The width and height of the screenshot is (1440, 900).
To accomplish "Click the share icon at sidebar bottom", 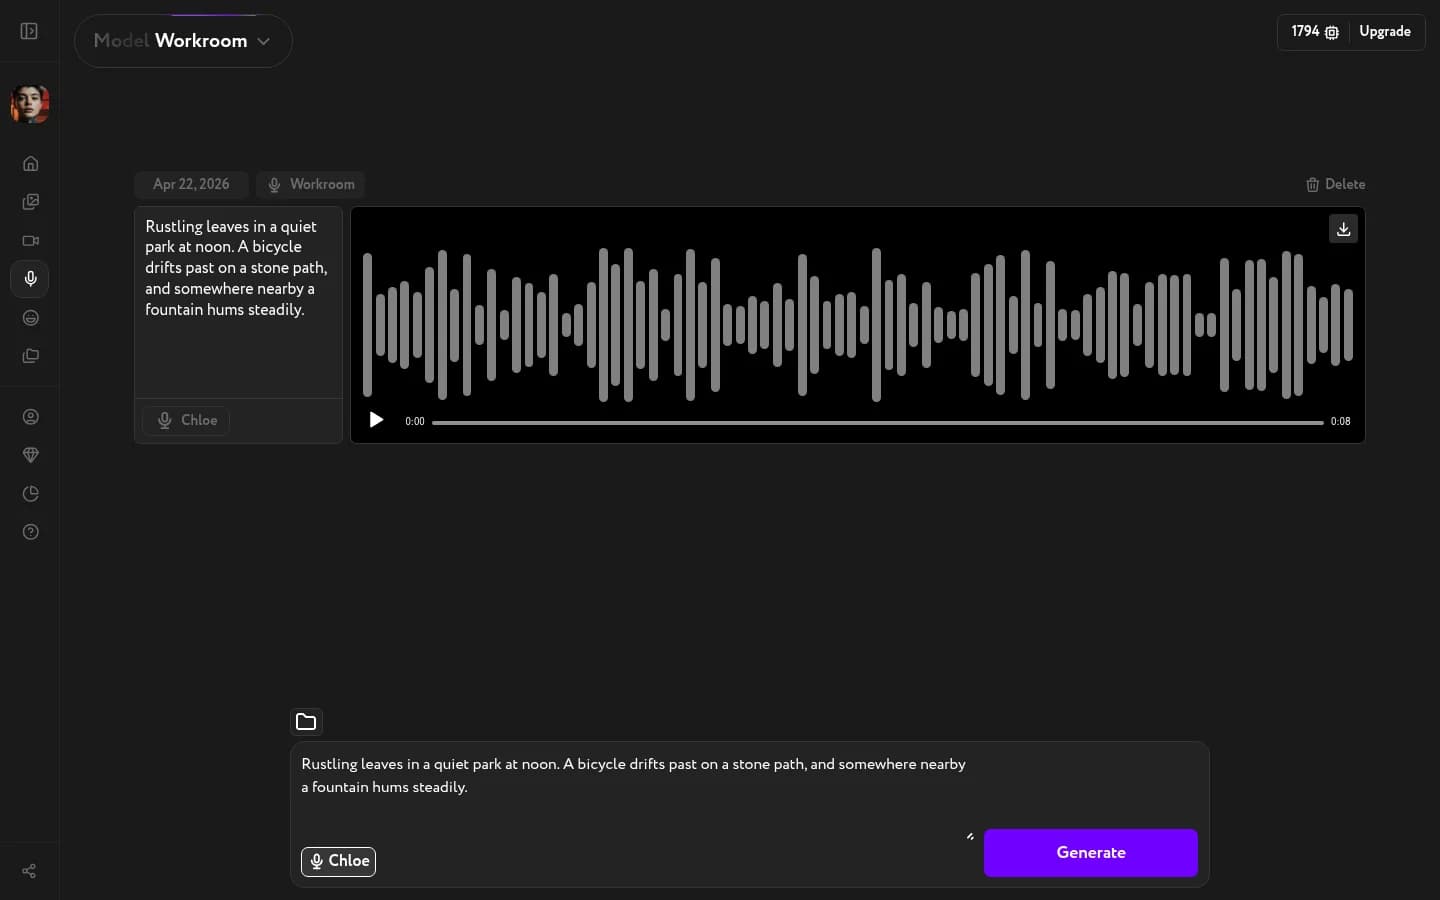I will click(28, 872).
